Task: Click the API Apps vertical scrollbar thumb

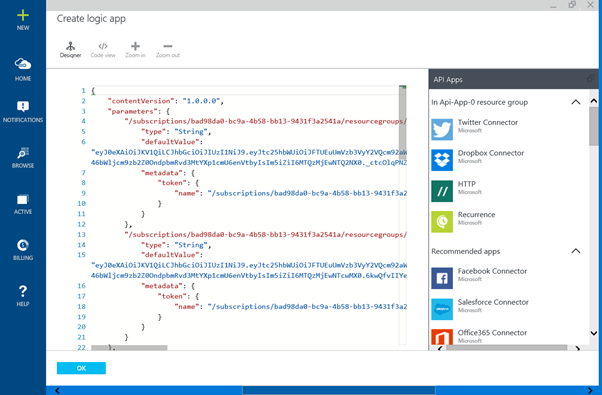Action: [594, 126]
